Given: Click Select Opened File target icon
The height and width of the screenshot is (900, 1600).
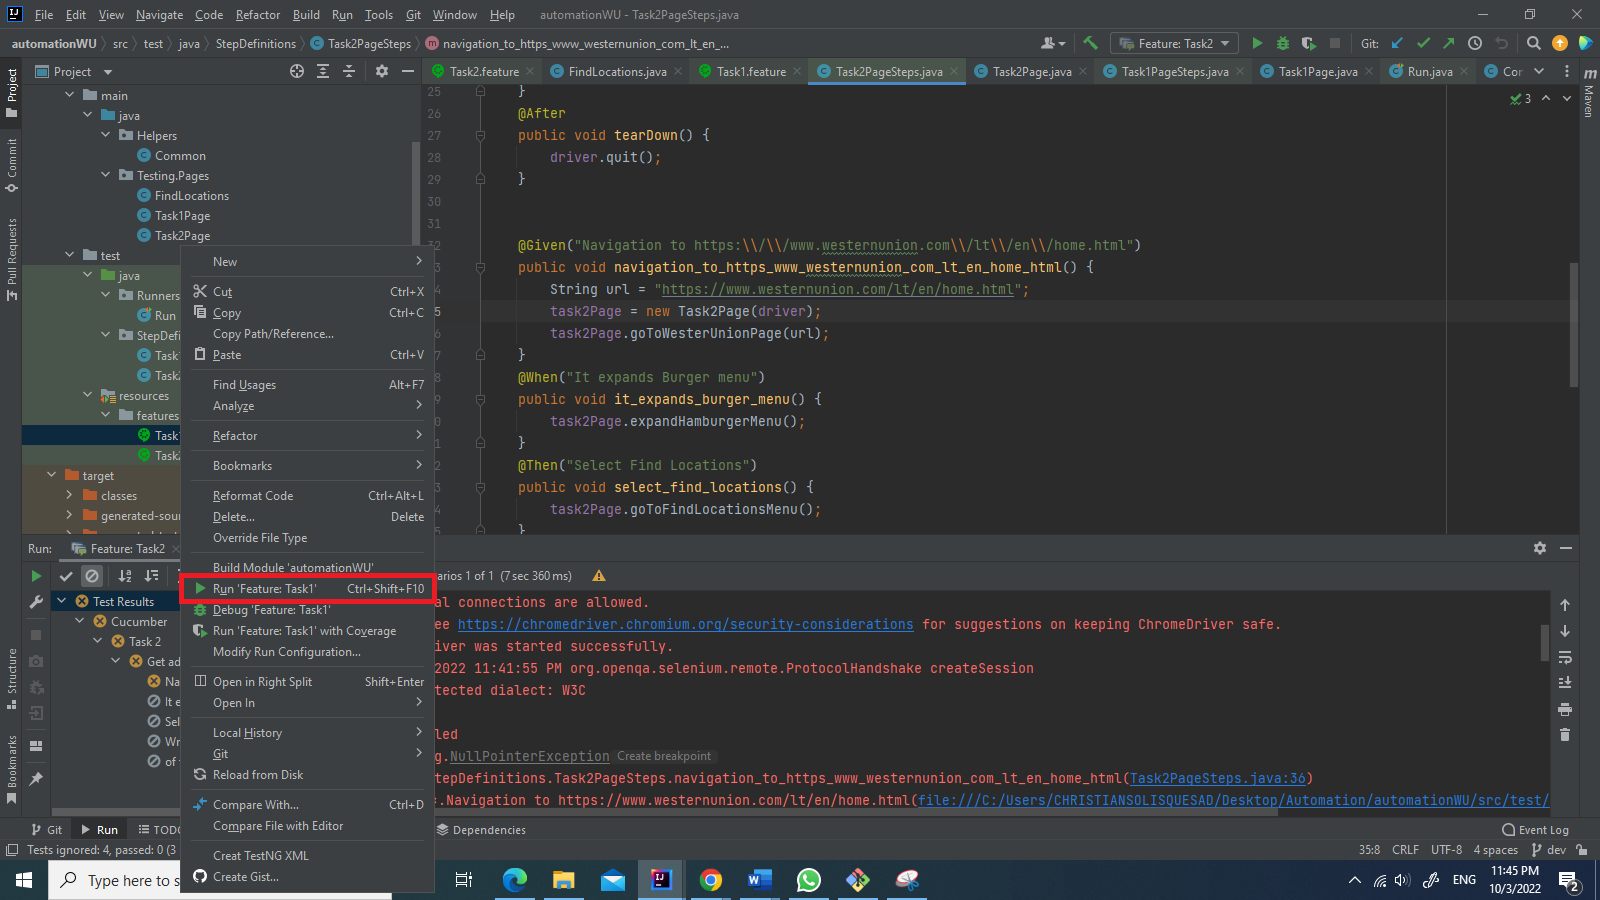Looking at the screenshot, I should [x=297, y=71].
